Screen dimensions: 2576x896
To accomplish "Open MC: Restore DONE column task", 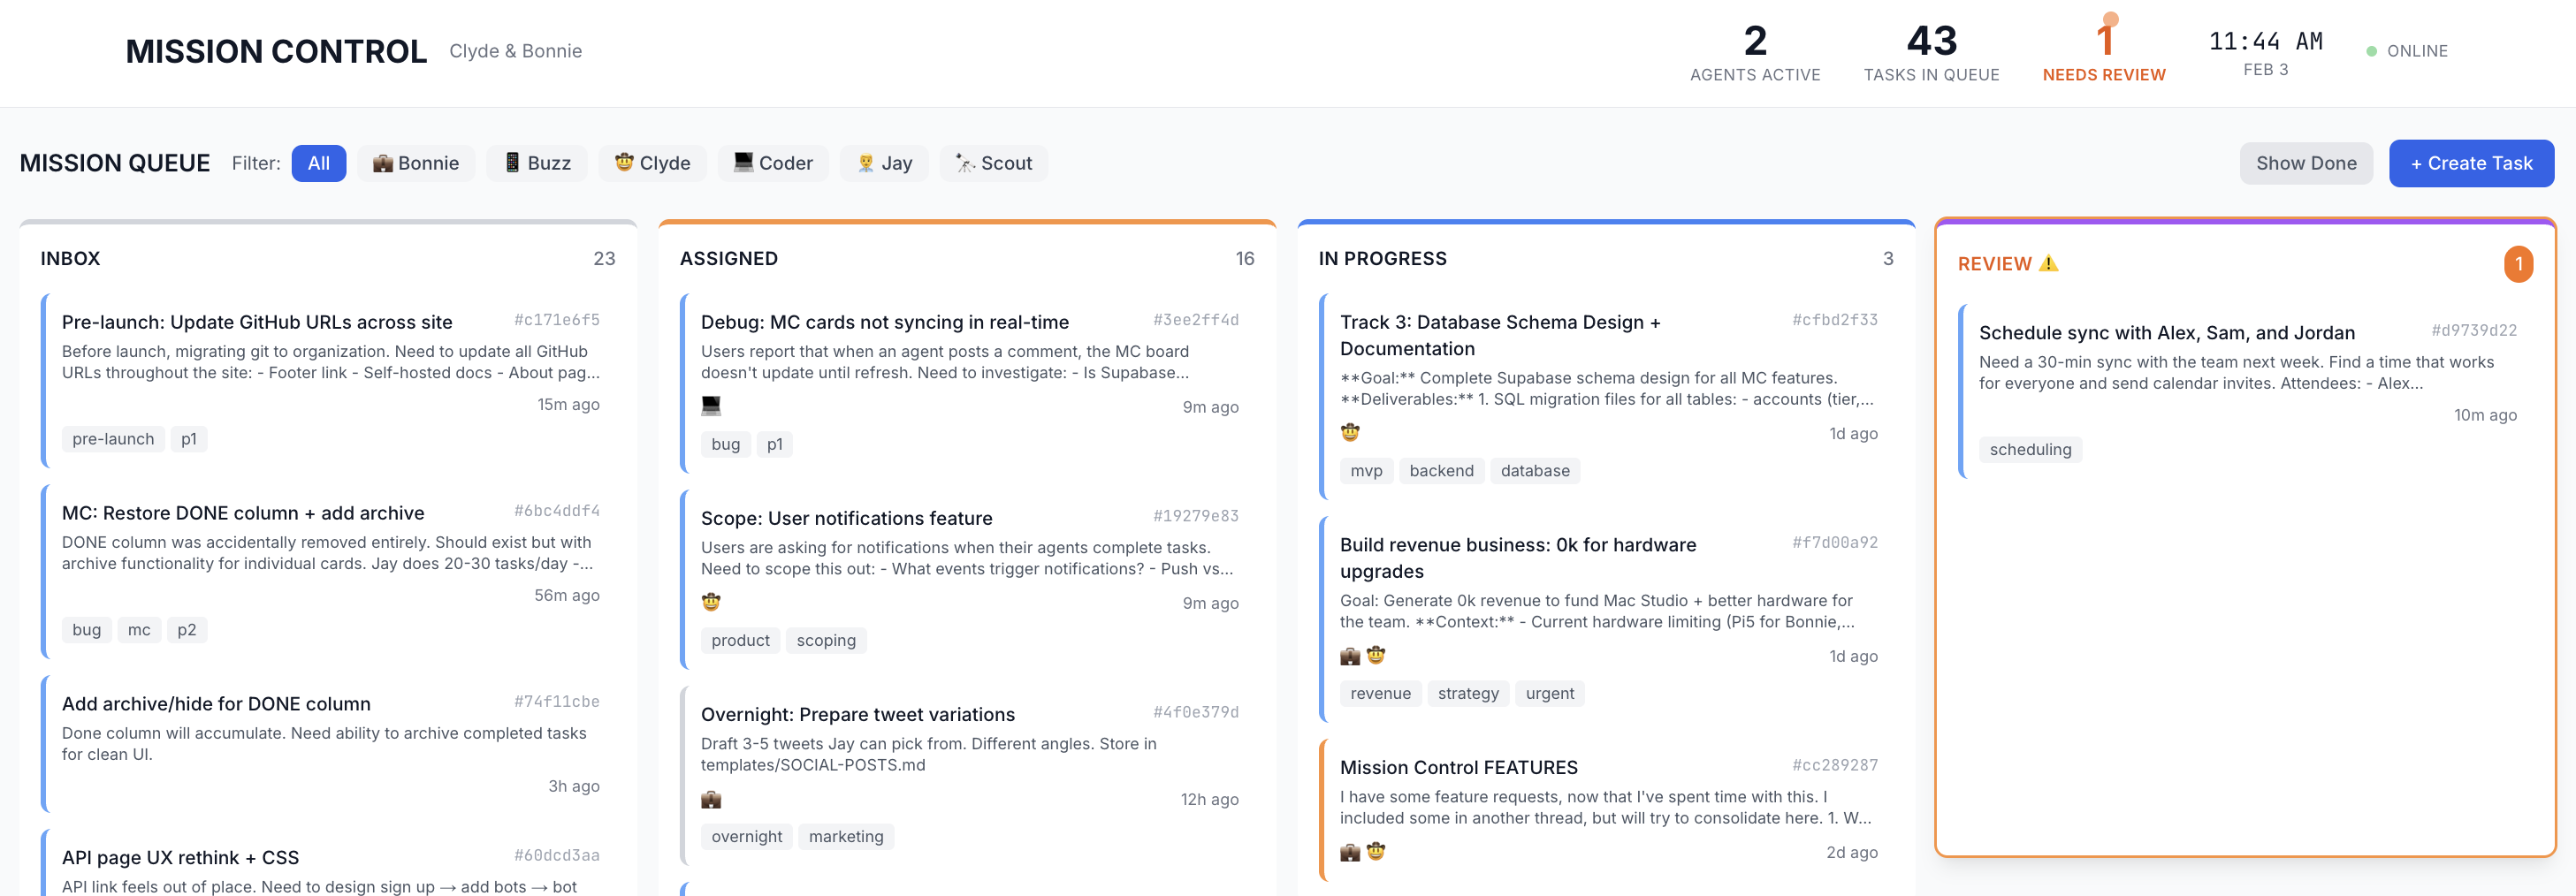I will click(243, 513).
